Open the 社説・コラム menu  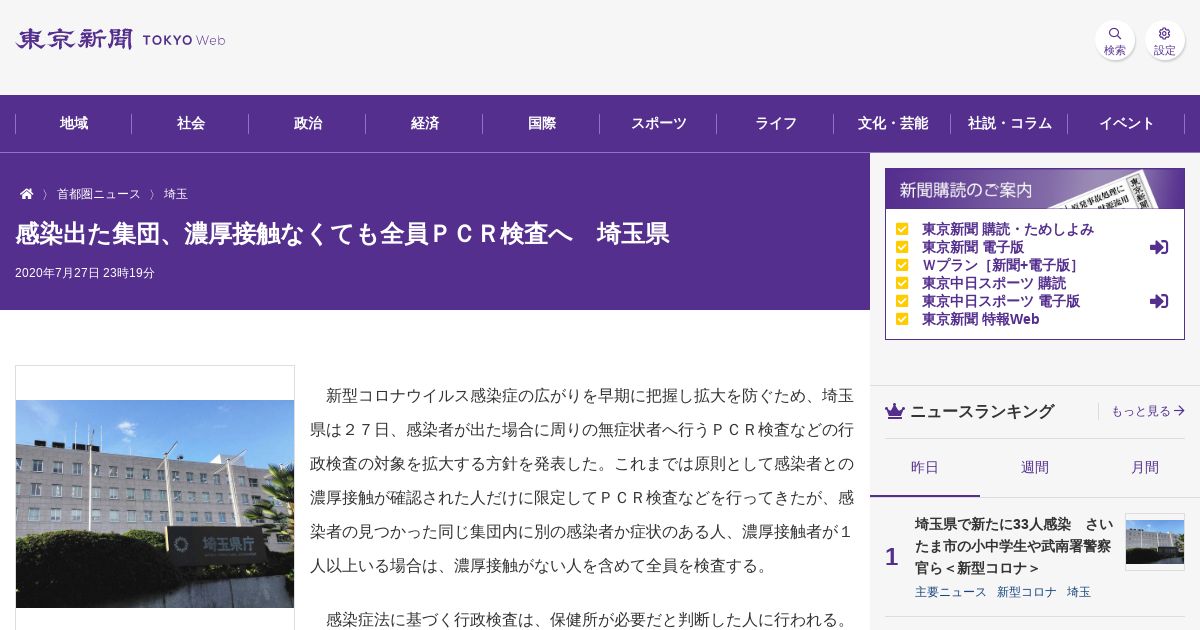(1010, 123)
